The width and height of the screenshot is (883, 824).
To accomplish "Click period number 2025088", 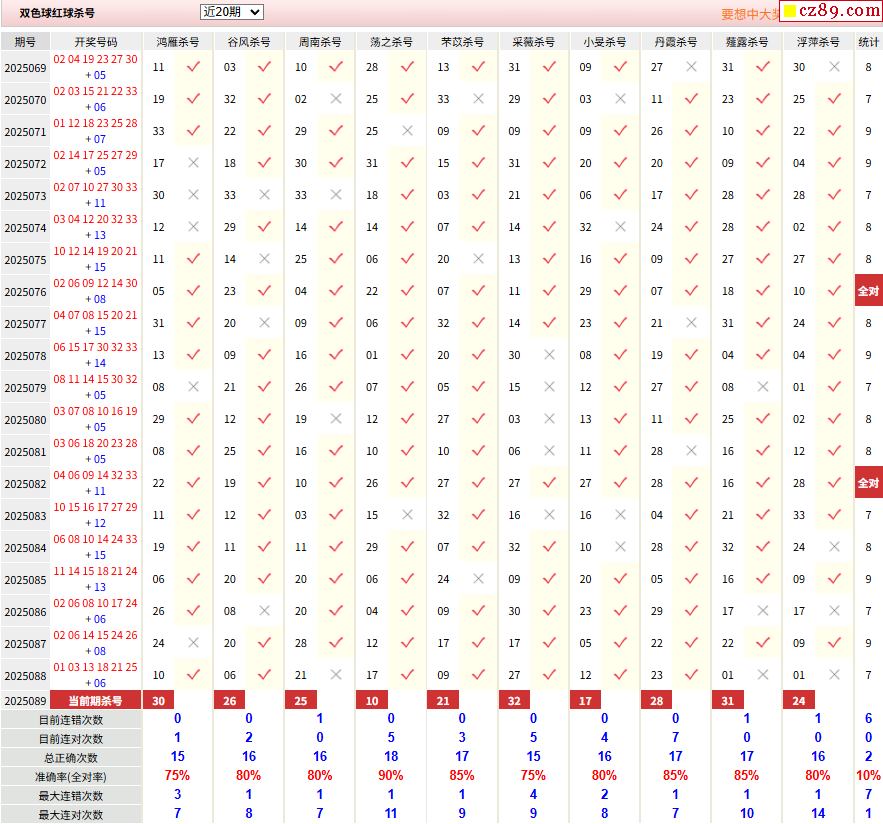I will click(25, 676).
